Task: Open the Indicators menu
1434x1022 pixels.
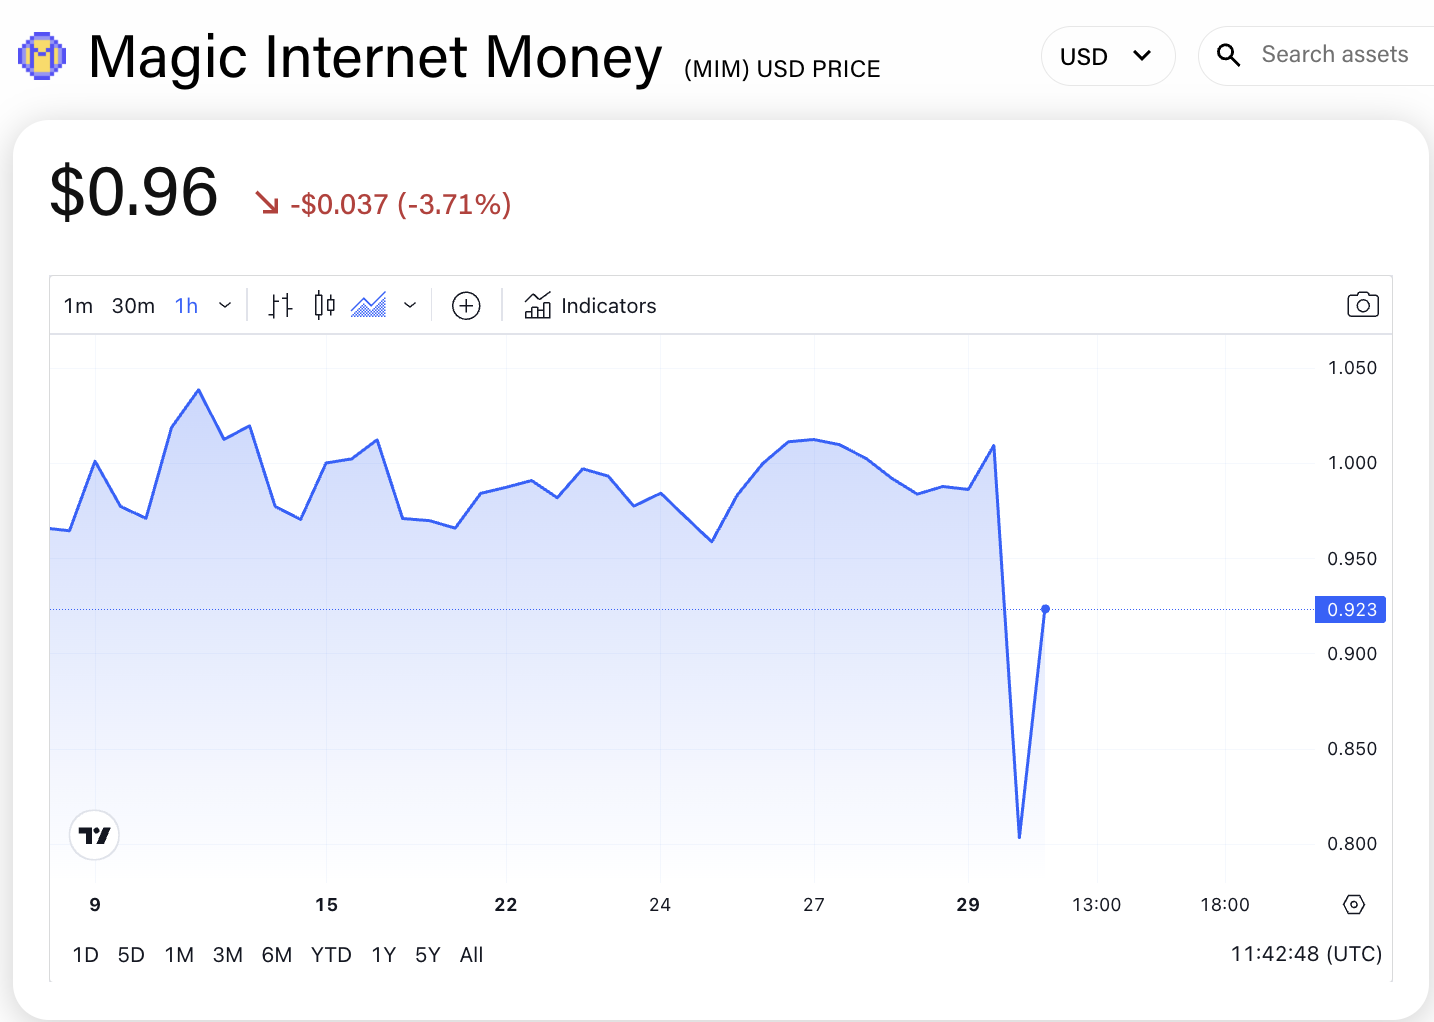Action: click(x=590, y=305)
